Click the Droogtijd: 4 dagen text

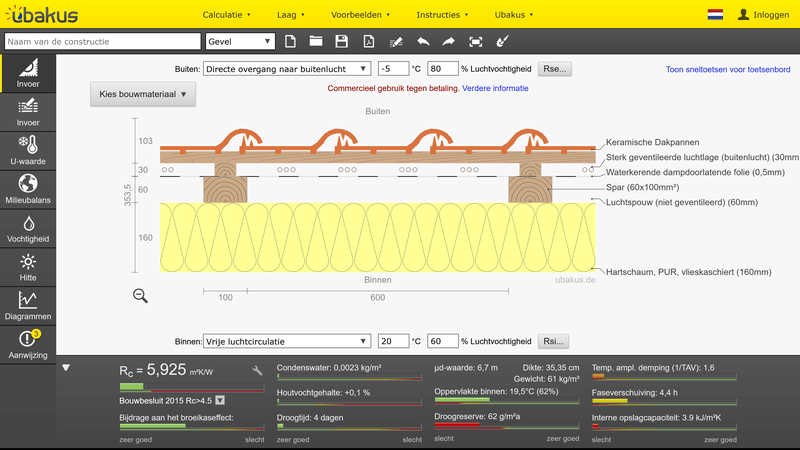310,418
